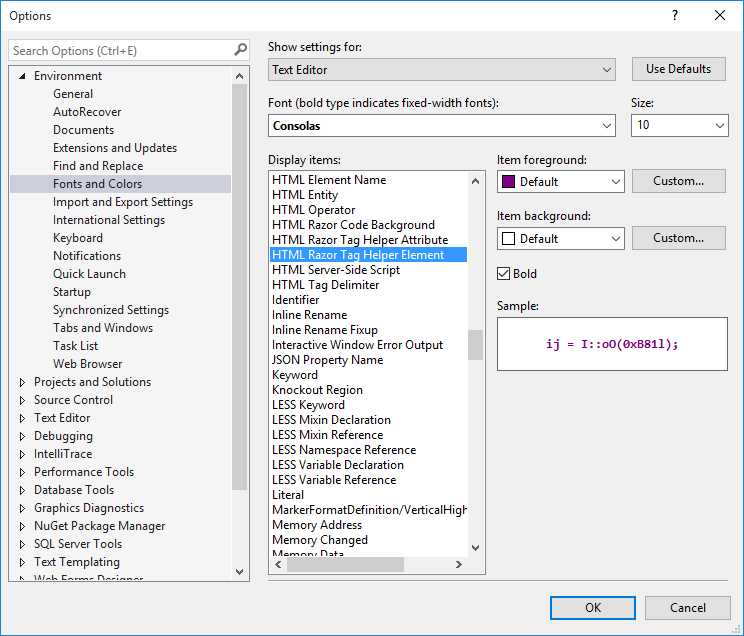This screenshot has height=636, width=744.
Task: Select HTML Razor Tag Helper Element
Action: coord(368,255)
